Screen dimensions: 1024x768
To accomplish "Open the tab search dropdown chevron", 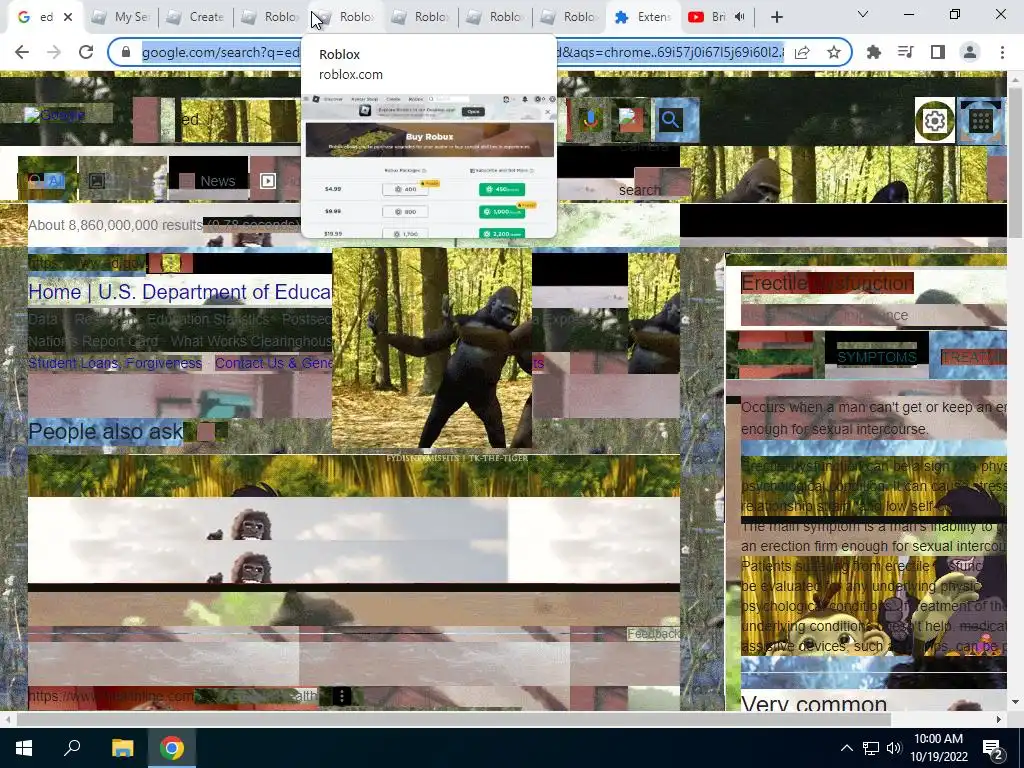I will [863, 14].
